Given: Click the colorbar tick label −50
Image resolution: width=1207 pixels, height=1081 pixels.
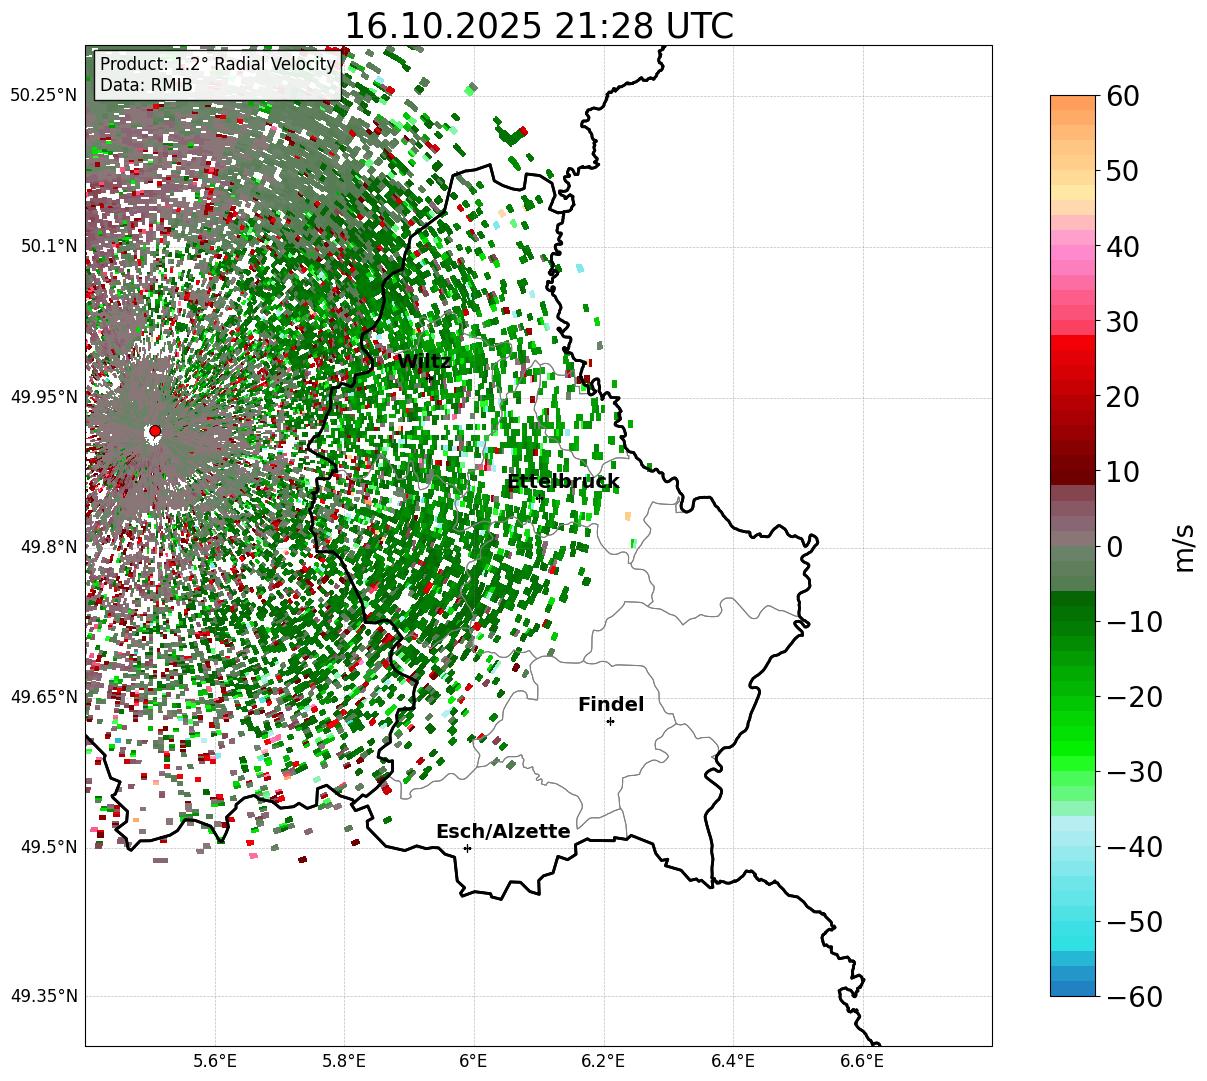Looking at the screenshot, I should pyautogui.click(x=1134, y=922).
